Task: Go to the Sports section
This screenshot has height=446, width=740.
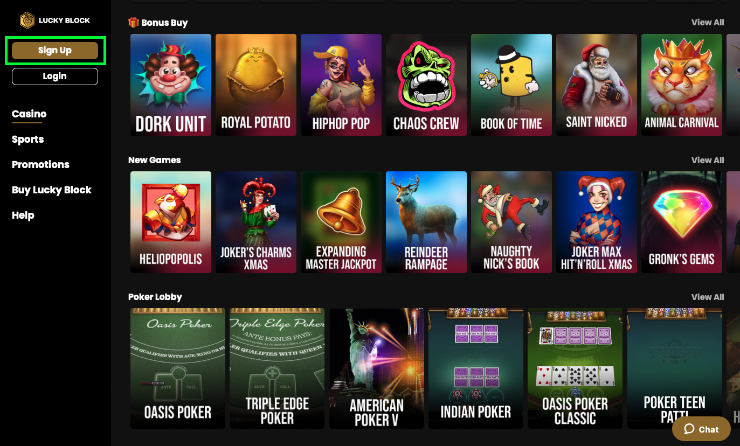Action: (28, 139)
